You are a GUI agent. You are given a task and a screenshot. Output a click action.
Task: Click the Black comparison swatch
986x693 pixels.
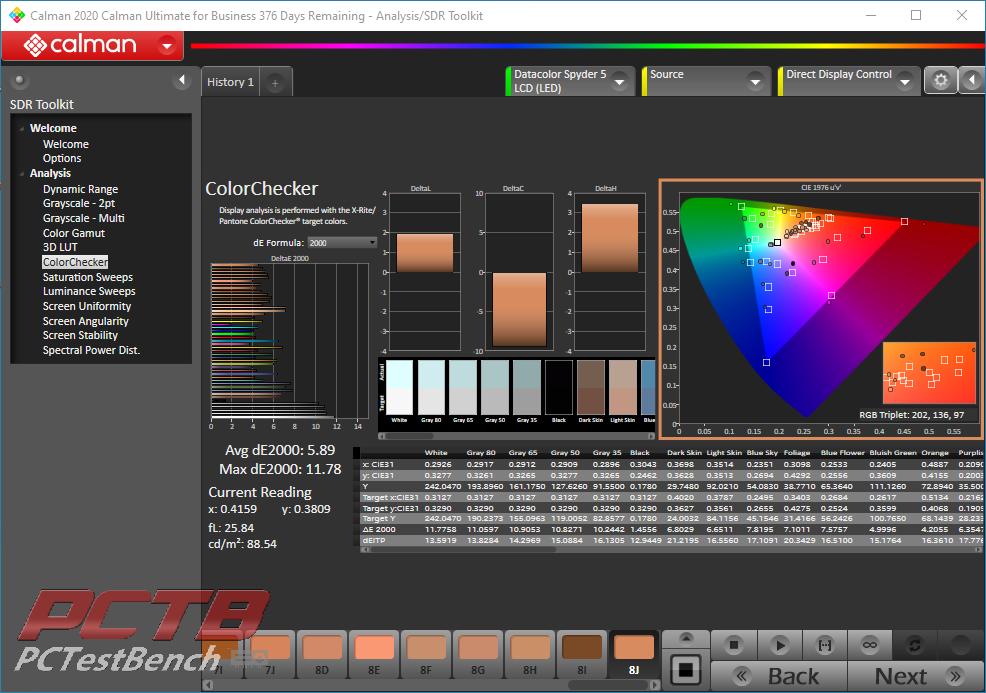[559, 387]
